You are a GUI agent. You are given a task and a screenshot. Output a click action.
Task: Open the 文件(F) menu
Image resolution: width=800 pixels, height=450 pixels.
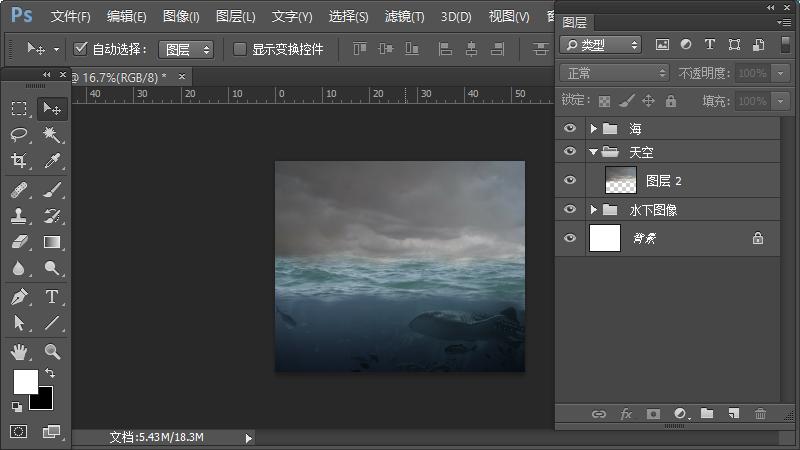click(x=70, y=17)
